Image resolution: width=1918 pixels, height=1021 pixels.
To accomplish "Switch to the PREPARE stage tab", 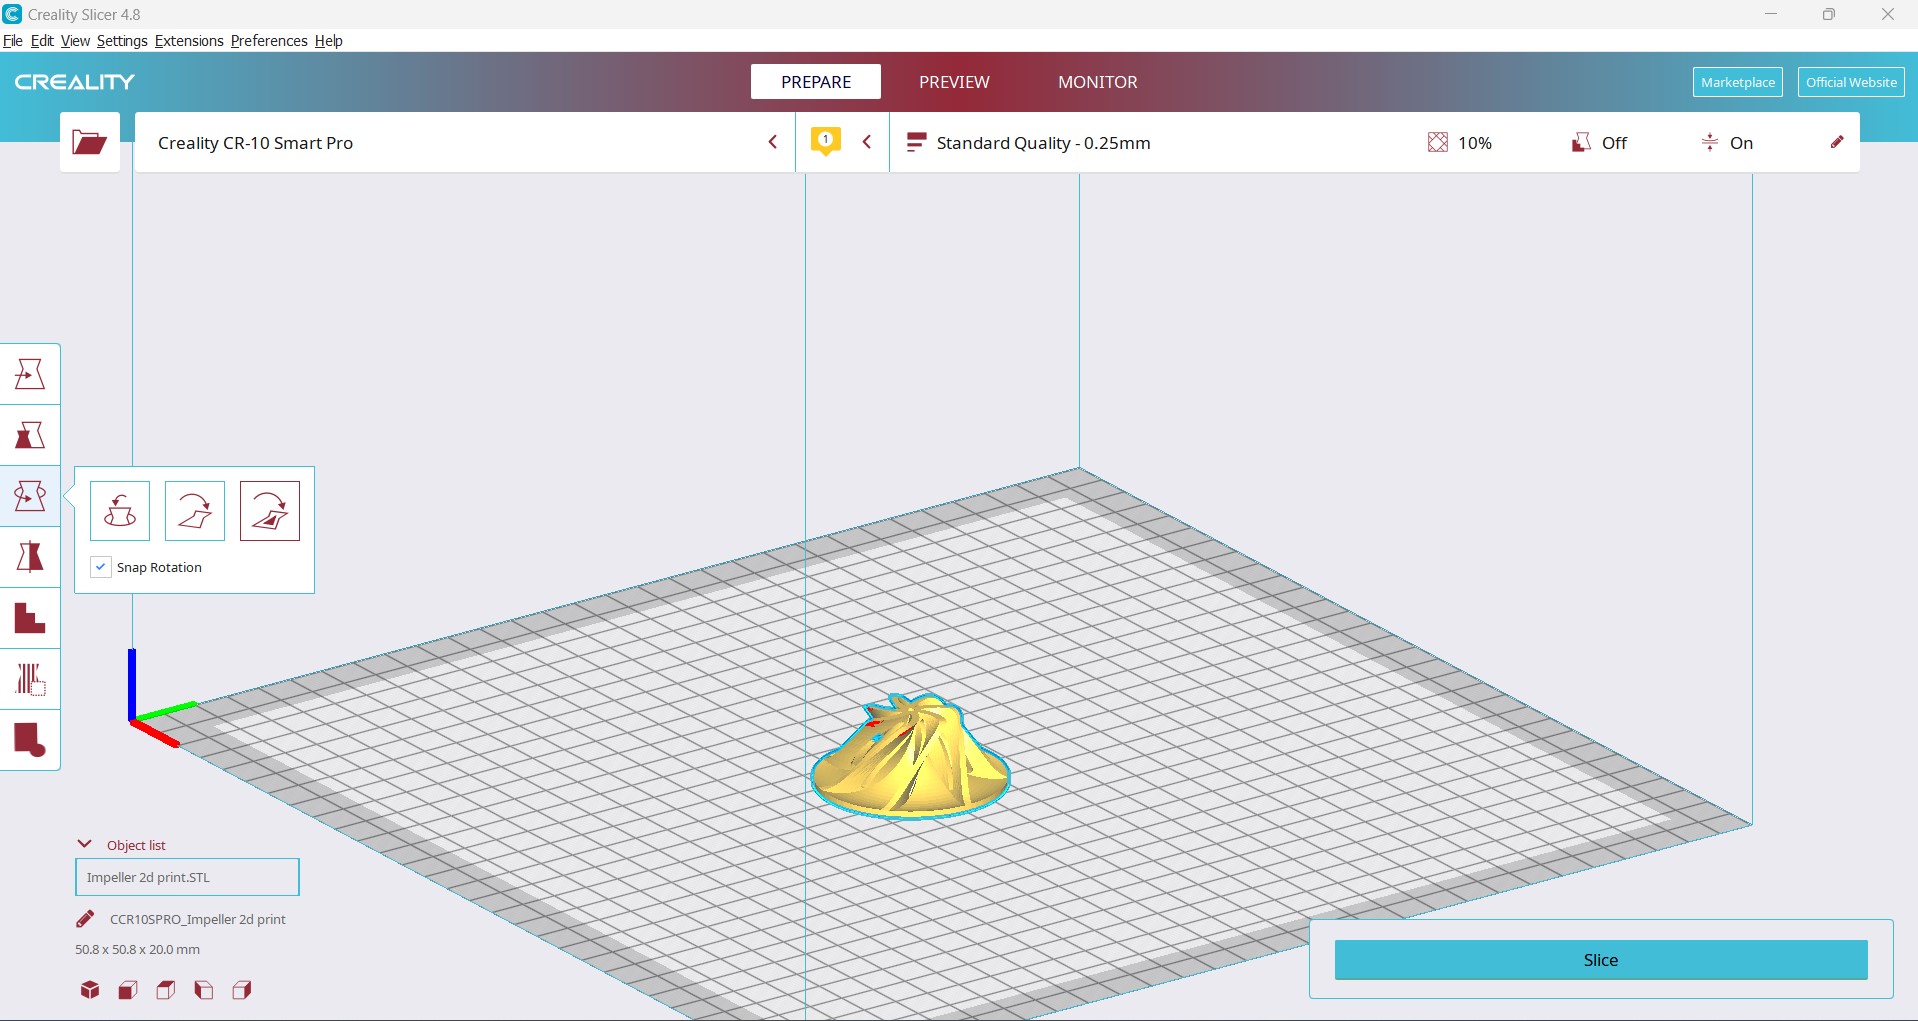I will (x=816, y=82).
